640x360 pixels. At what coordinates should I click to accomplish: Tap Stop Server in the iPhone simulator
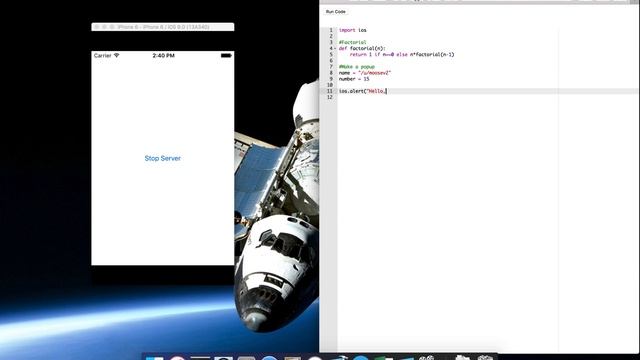pyautogui.click(x=162, y=158)
